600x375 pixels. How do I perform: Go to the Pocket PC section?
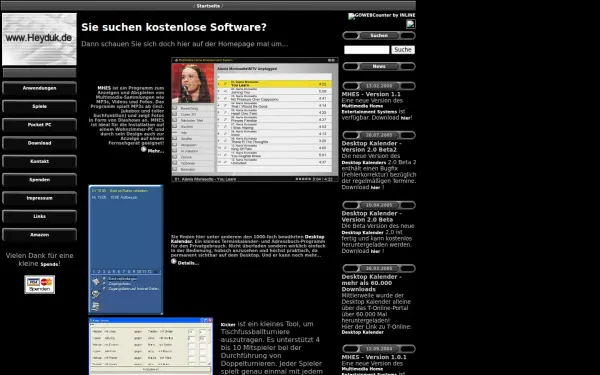pyautogui.click(x=39, y=125)
